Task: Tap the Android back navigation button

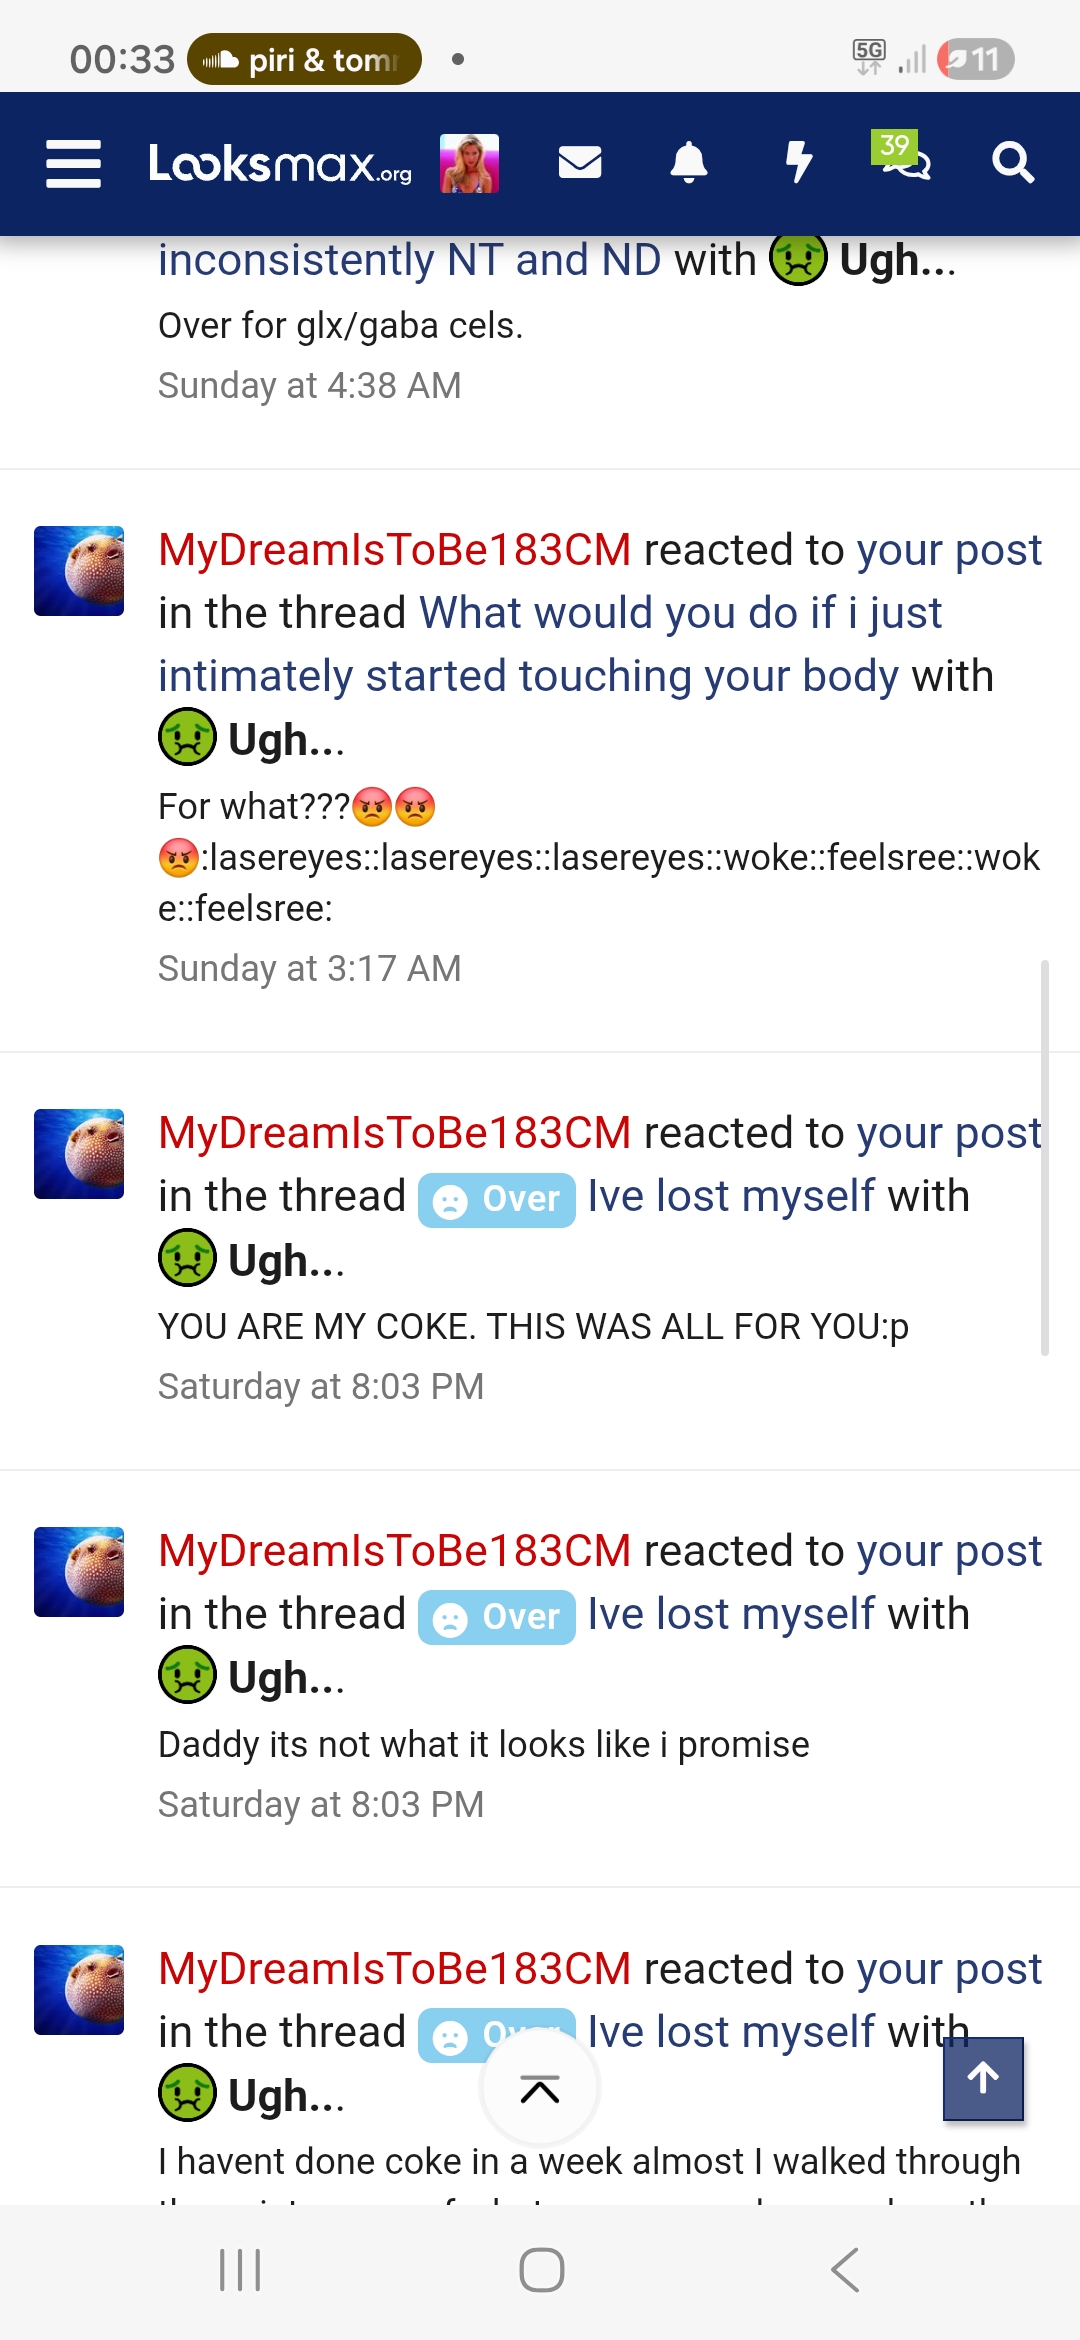Action: [x=846, y=2270]
